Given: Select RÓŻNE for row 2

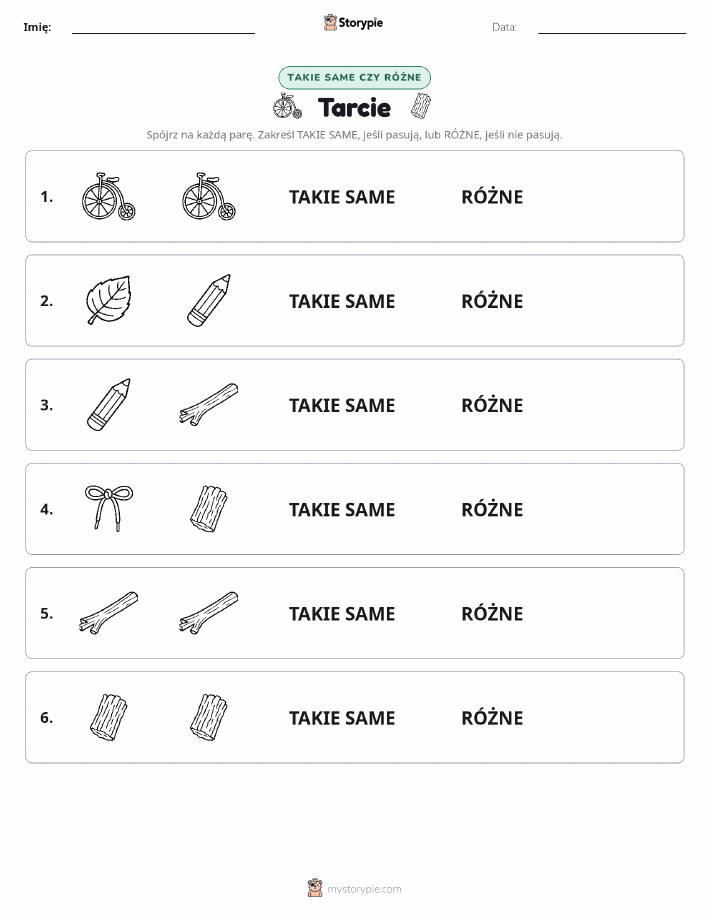Looking at the screenshot, I should coord(492,301).
